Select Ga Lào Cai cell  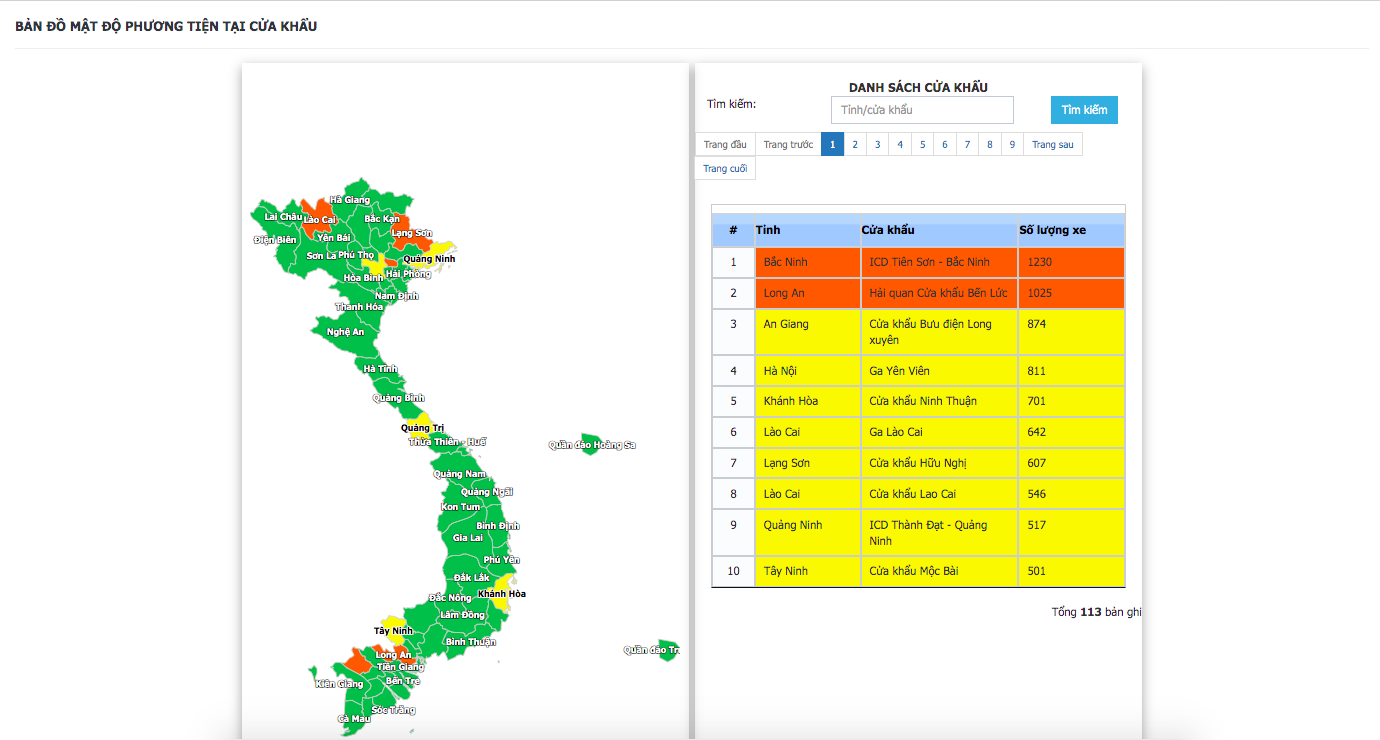coord(939,432)
